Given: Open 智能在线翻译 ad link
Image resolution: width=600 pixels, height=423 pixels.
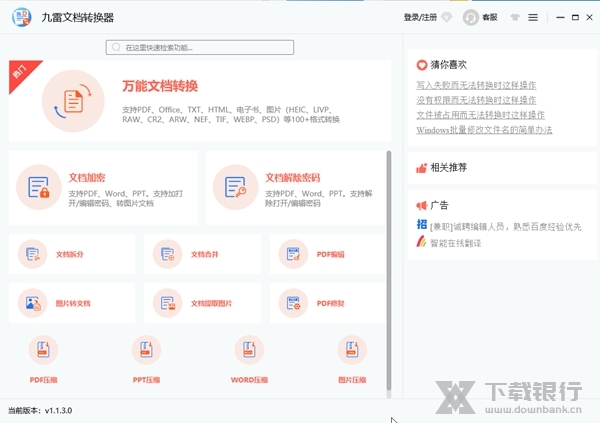Looking at the screenshot, I should coord(455,243).
